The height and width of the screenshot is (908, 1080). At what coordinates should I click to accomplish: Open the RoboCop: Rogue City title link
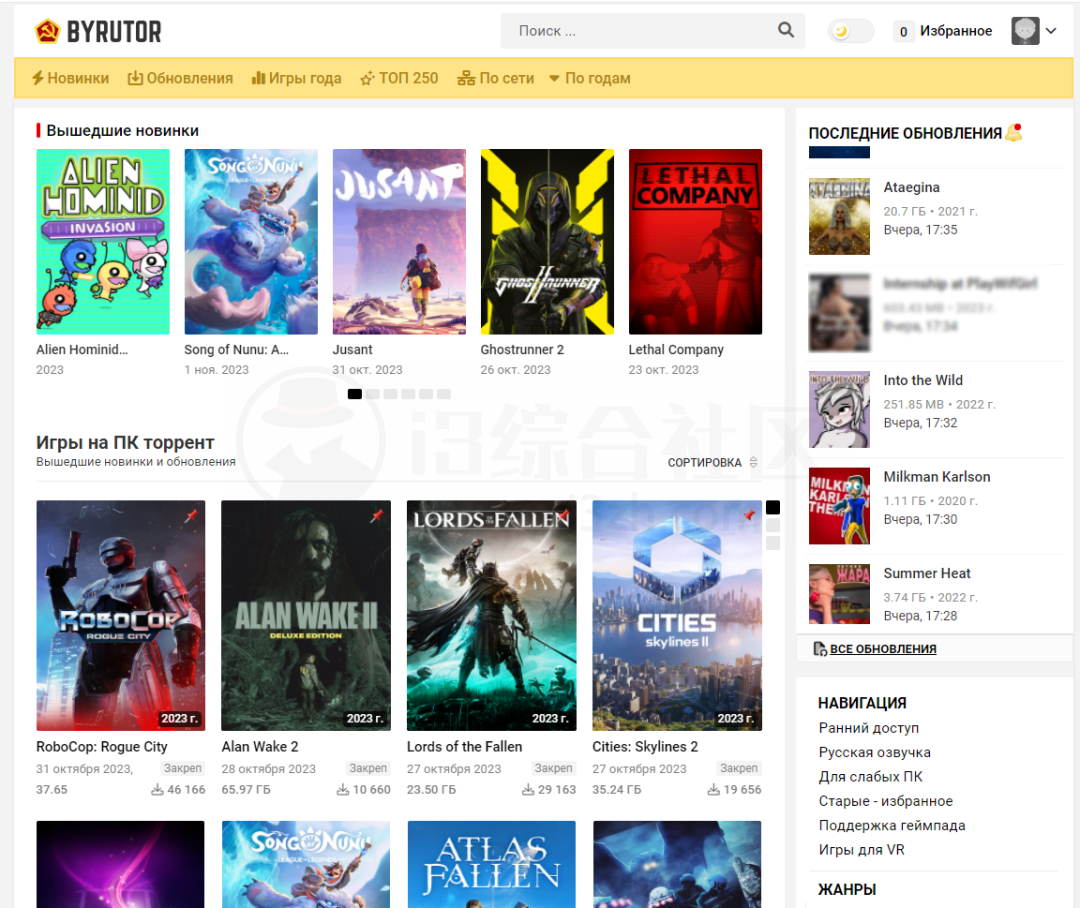102,747
